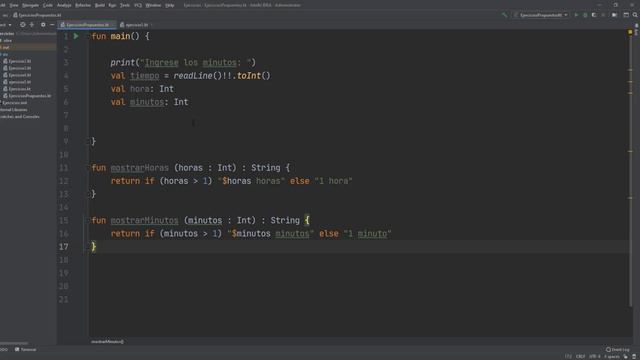Image resolution: width=640 pixels, height=360 pixels.
Task: Click the editor vertical scrollbar error stripe
Action: [x=631, y=168]
